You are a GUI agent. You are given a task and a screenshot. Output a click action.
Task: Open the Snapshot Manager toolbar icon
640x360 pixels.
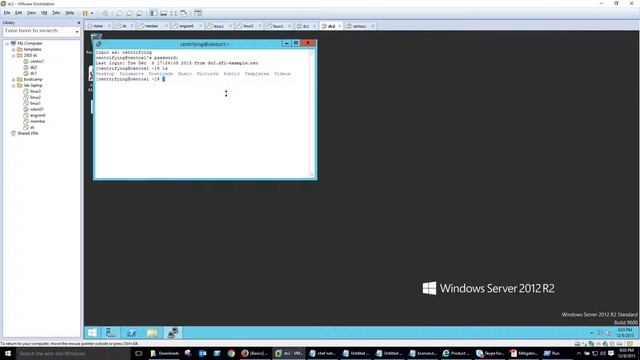pyautogui.click(x=140, y=13)
